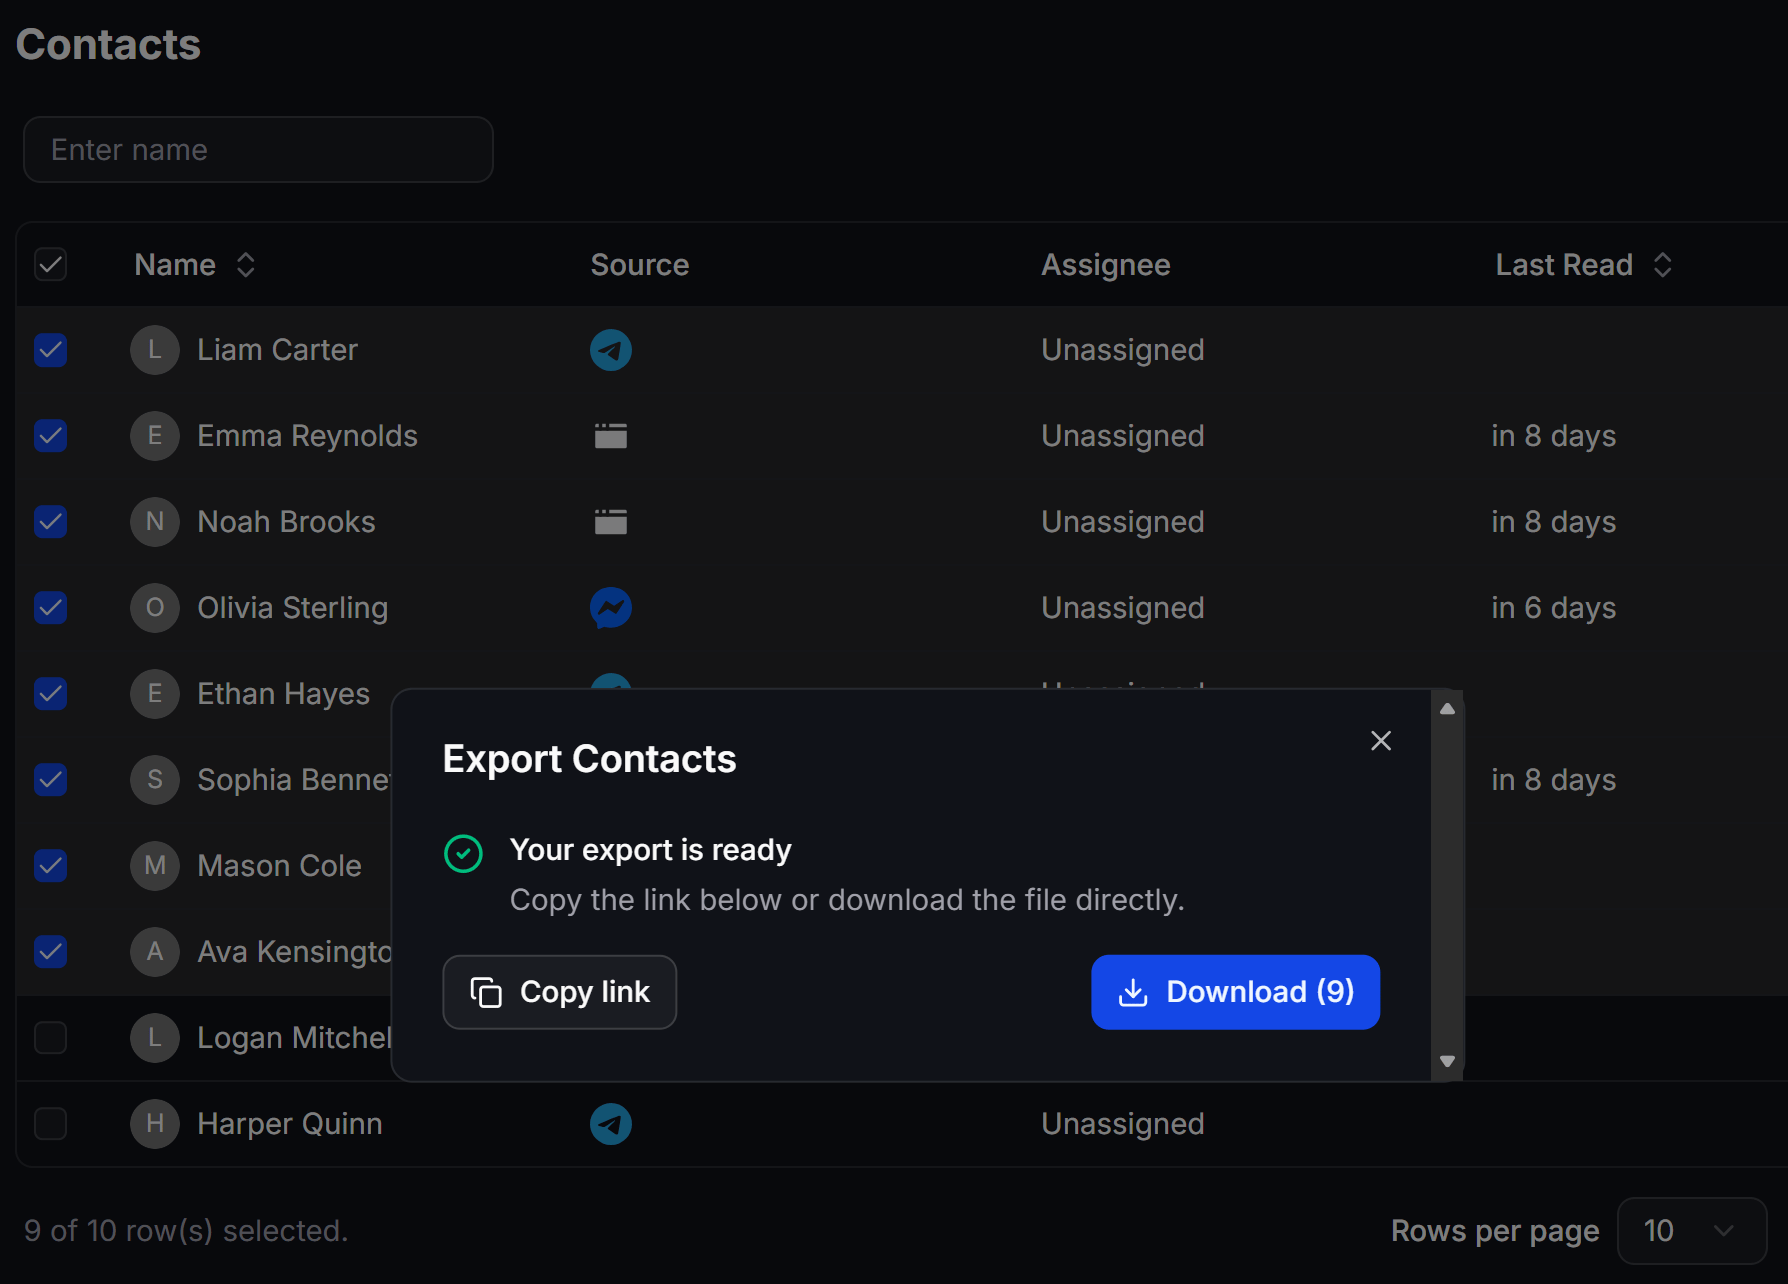Open the Rows per page dropdown
This screenshot has width=1788, height=1284.
click(1692, 1231)
